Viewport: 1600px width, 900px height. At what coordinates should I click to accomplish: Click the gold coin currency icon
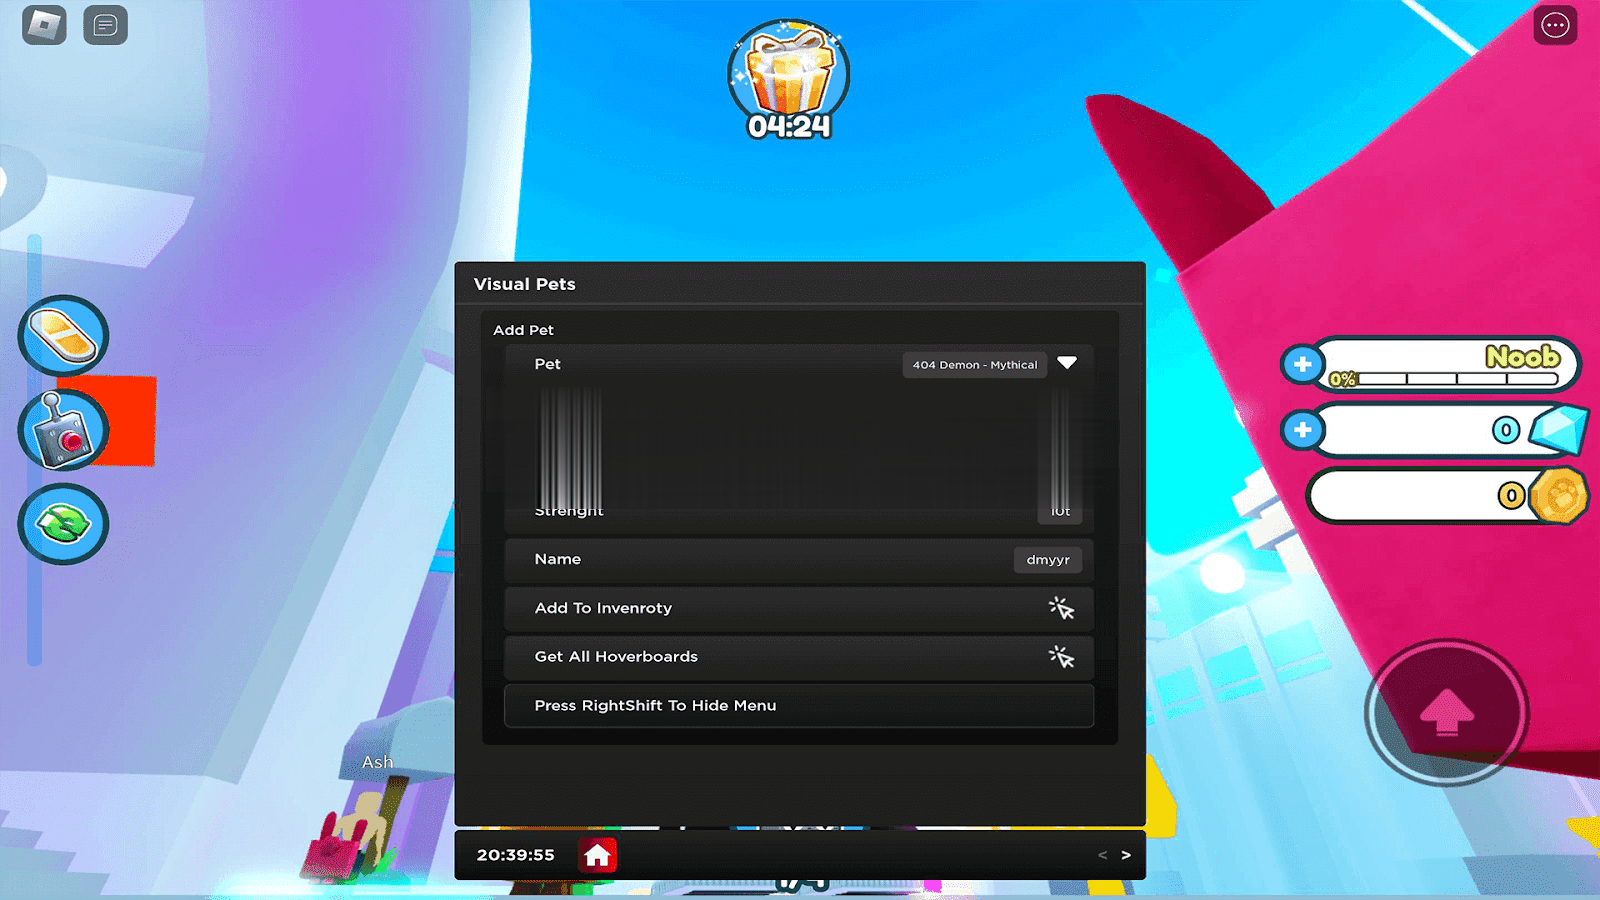point(1558,496)
